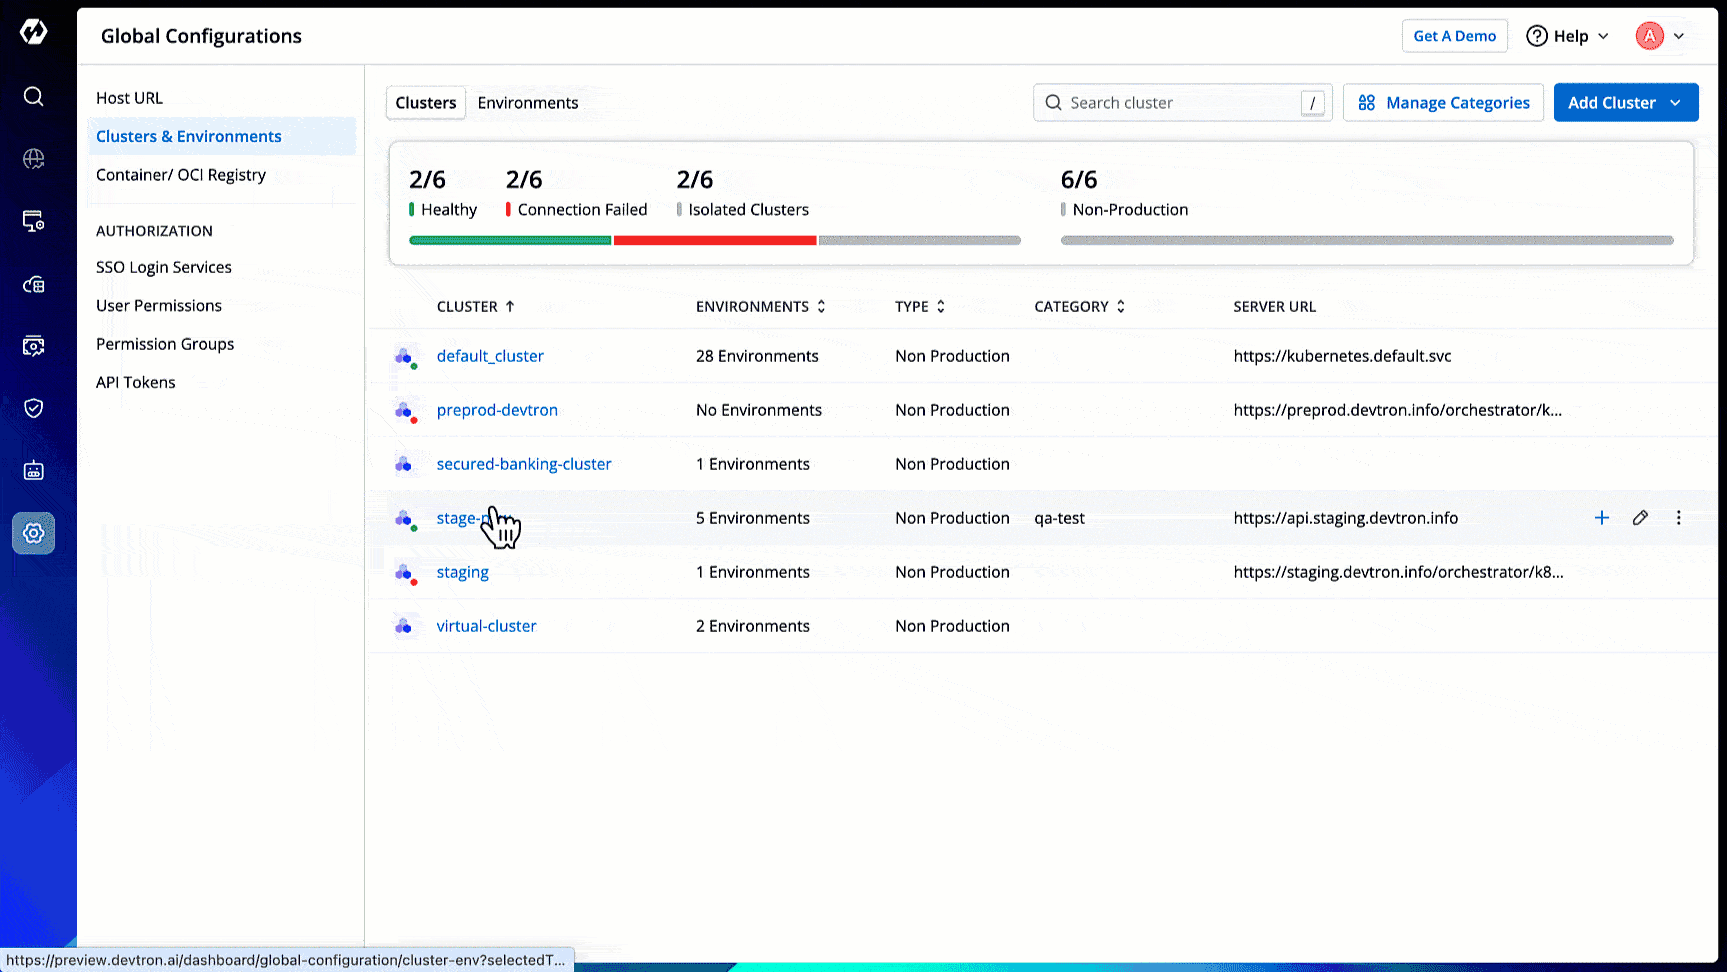Sort table by Environments column
Viewport: 1727px width, 972px height.
760,307
